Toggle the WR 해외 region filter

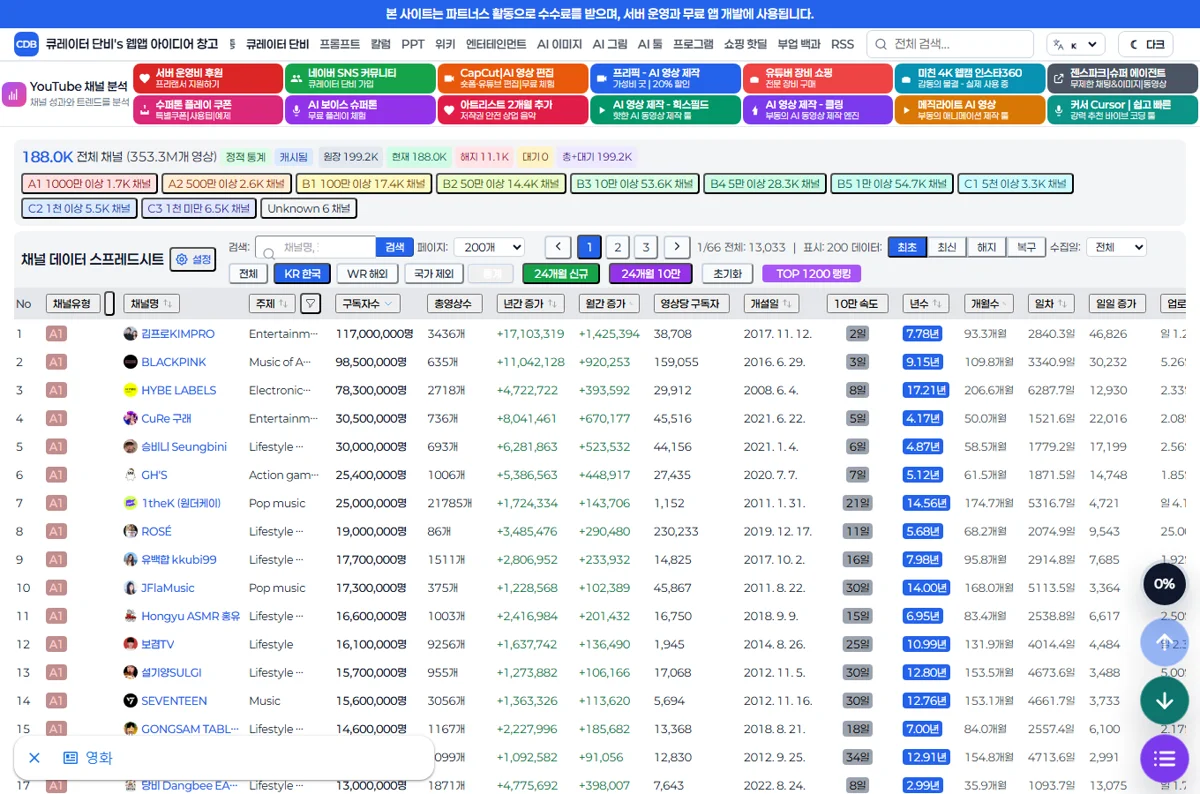coord(367,273)
